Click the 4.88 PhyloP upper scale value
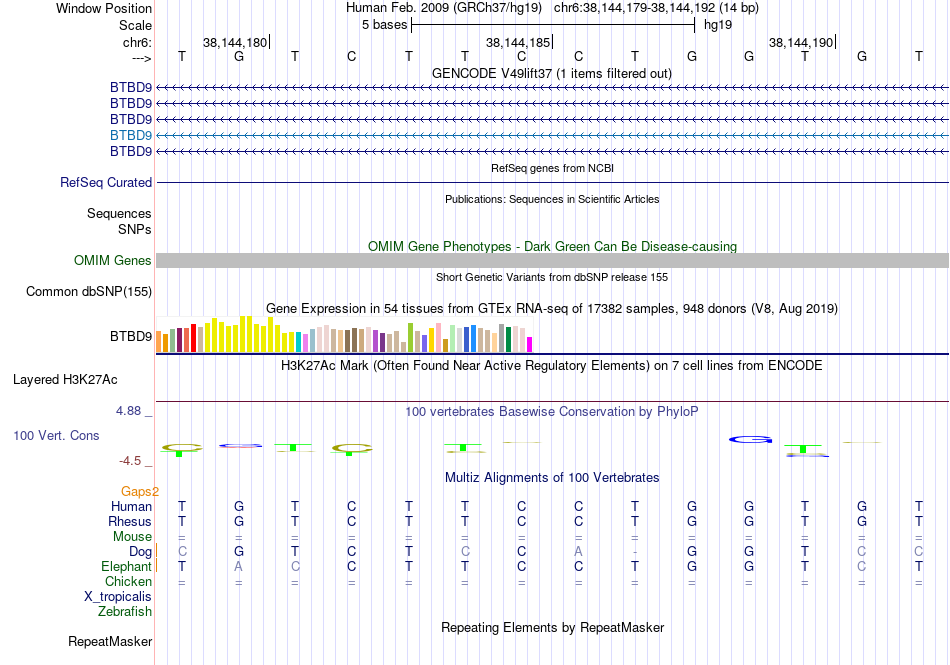The image size is (950, 665). 128,411
